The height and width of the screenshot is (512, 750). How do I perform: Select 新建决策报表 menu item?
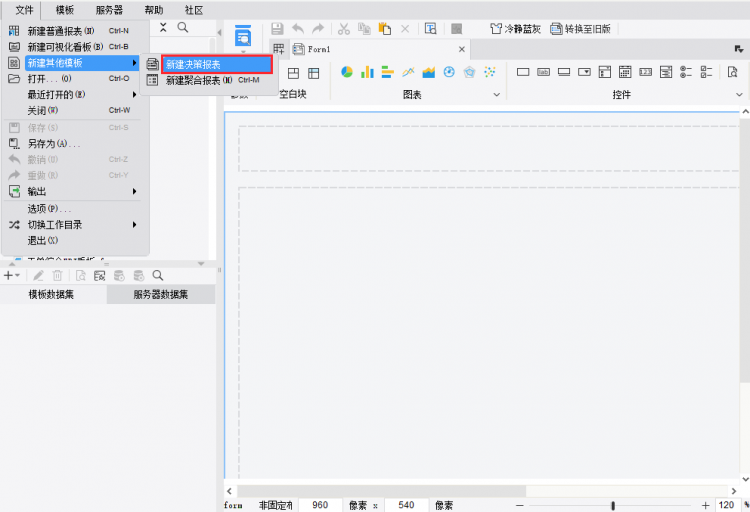(217, 64)
